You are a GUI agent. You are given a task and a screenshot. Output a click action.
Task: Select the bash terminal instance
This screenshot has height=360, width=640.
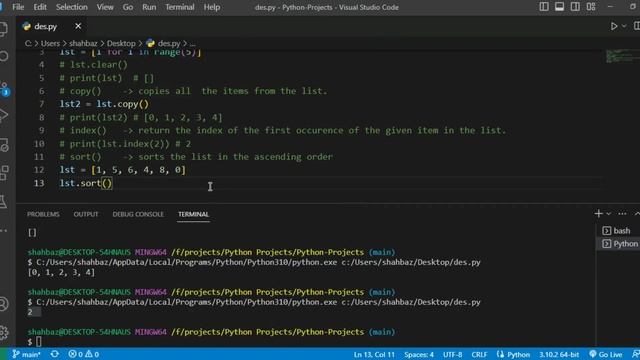(x=618, y=231)
